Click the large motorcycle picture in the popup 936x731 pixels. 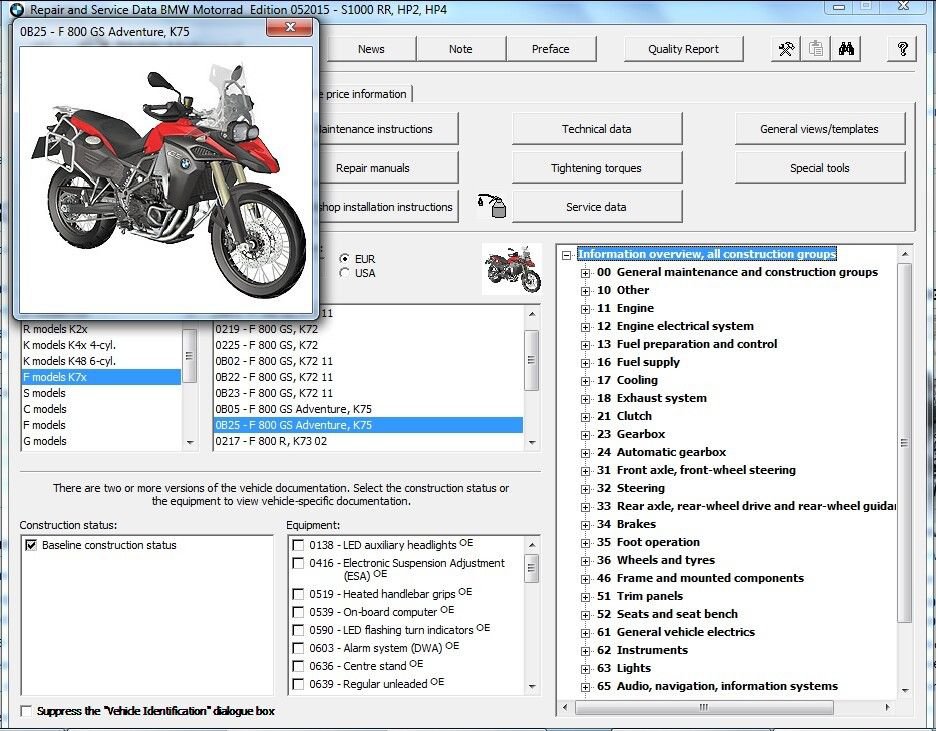coord(166,180)
